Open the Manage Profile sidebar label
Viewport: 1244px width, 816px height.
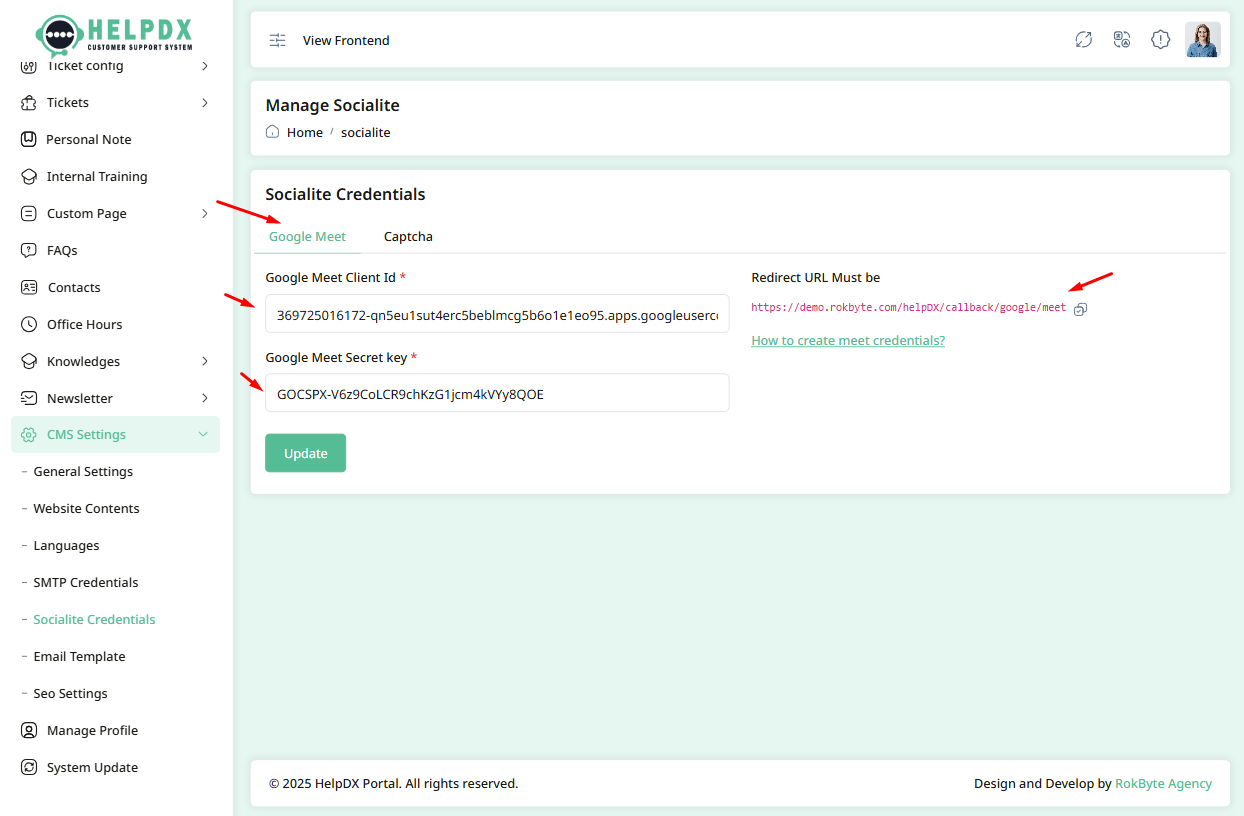tap(92, 730)
